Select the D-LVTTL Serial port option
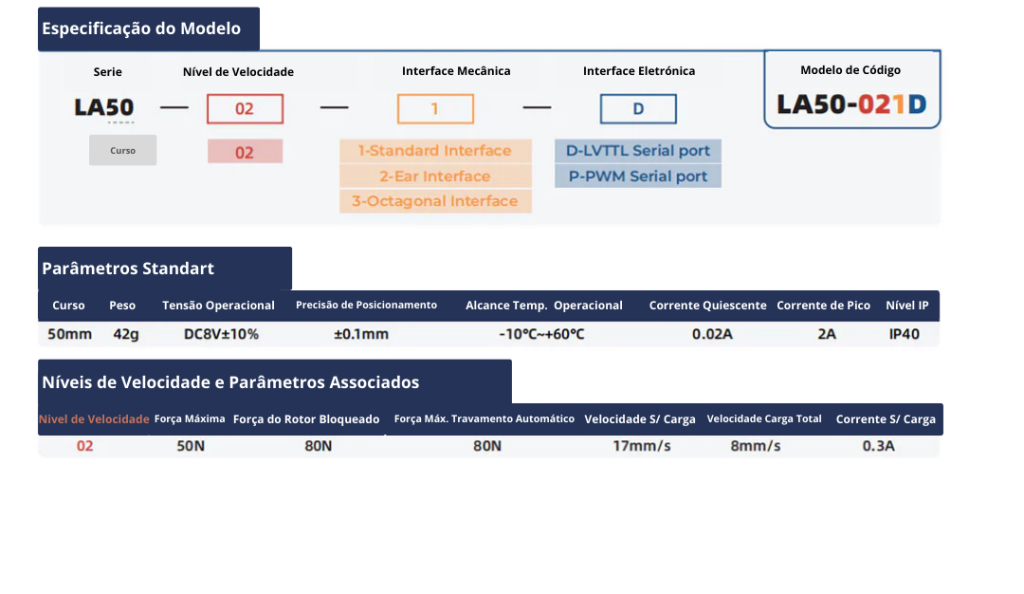Screen dimensions: 1024x594 pos(638,151)
